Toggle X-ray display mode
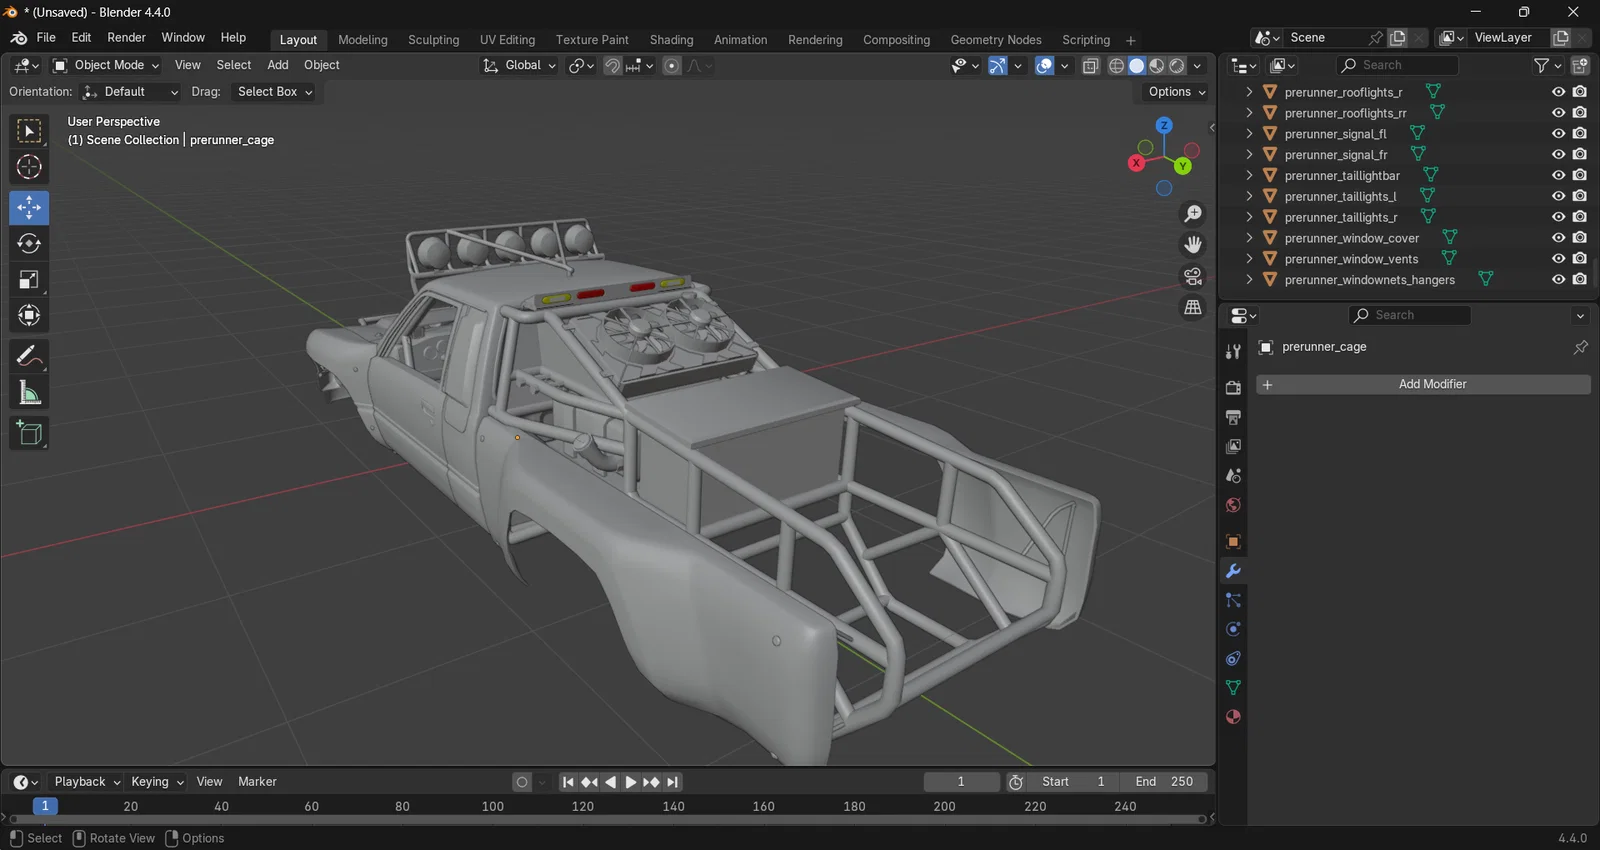Viewport: 1600px width, 850px height. [x=1091, y=66]
